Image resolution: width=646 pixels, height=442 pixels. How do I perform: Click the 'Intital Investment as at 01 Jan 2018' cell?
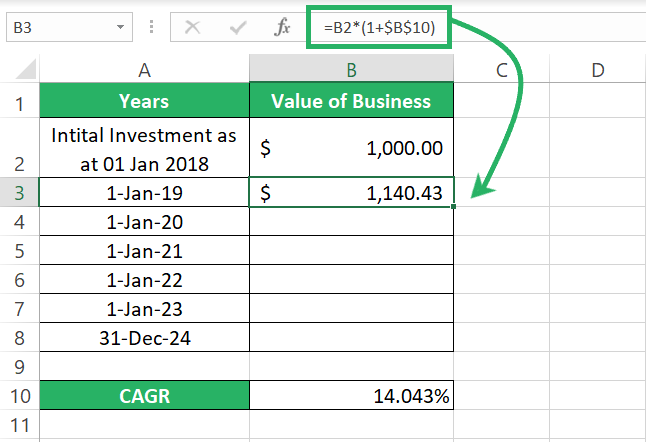pos(144,148)
